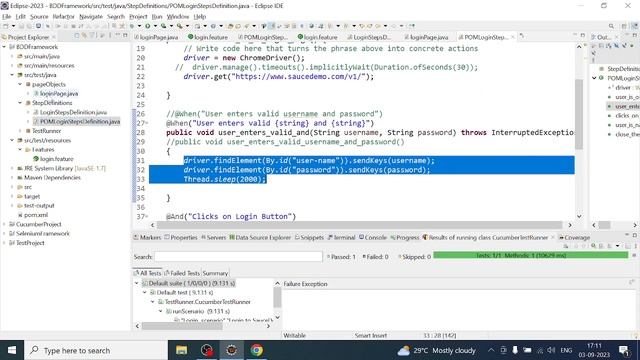Toggle the Passed: 1 filter
Screen dimensions: 640x360
pos(341,257)
